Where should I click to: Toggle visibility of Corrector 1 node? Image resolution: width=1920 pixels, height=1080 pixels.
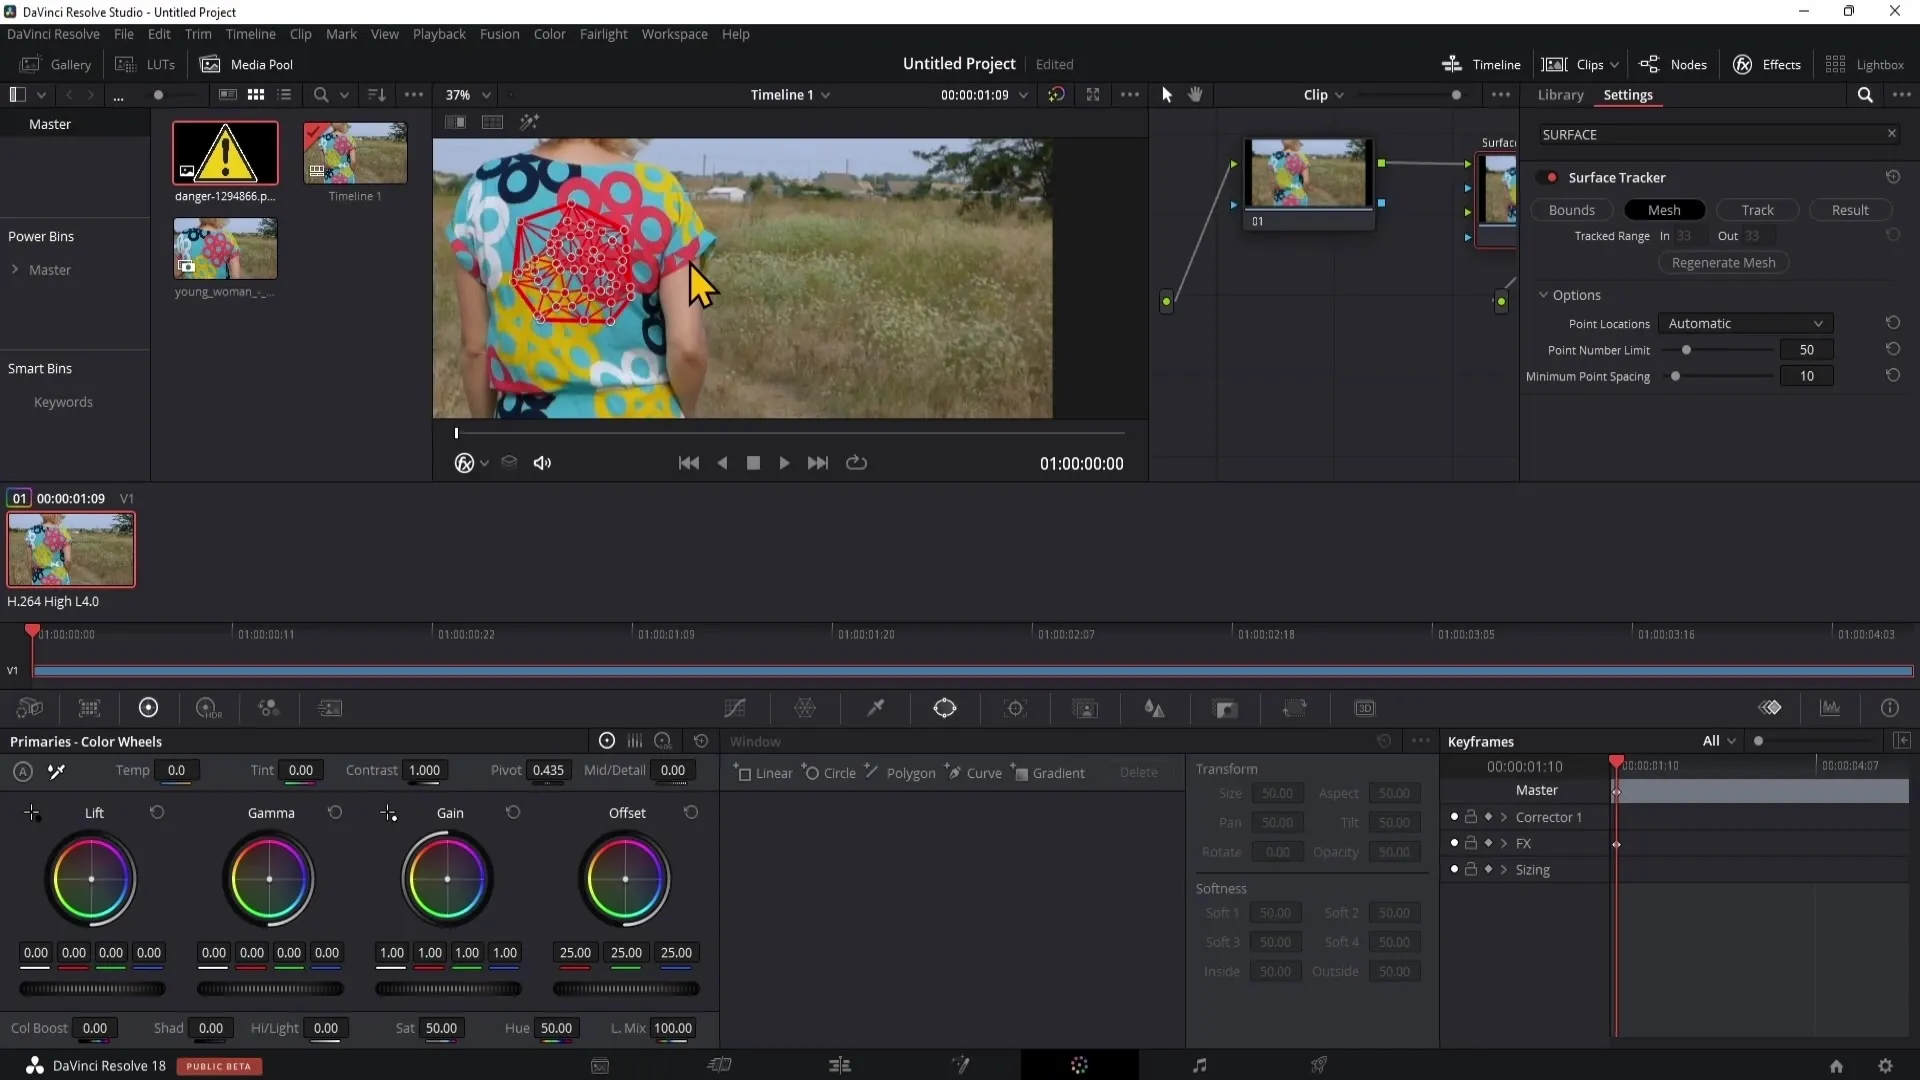click(1453, 816)
